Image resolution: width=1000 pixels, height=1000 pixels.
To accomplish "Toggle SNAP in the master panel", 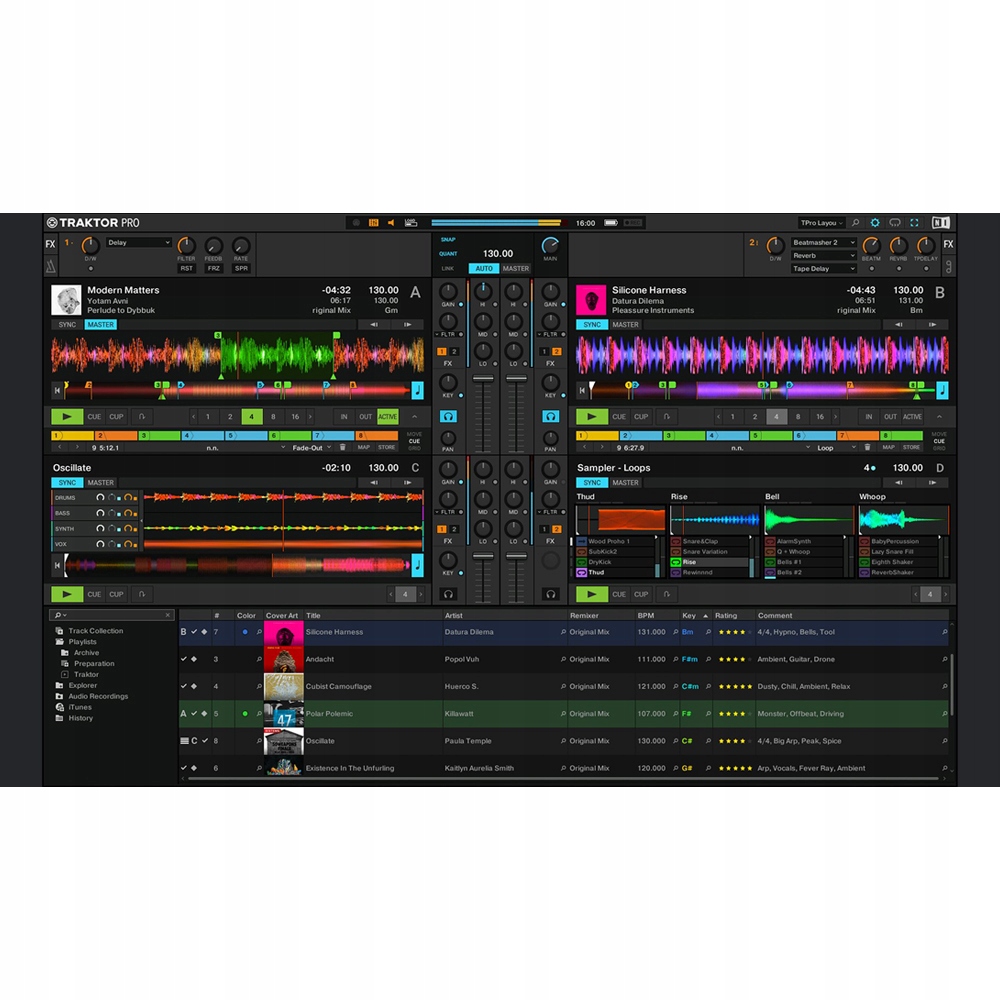I will tap(448, 240).
